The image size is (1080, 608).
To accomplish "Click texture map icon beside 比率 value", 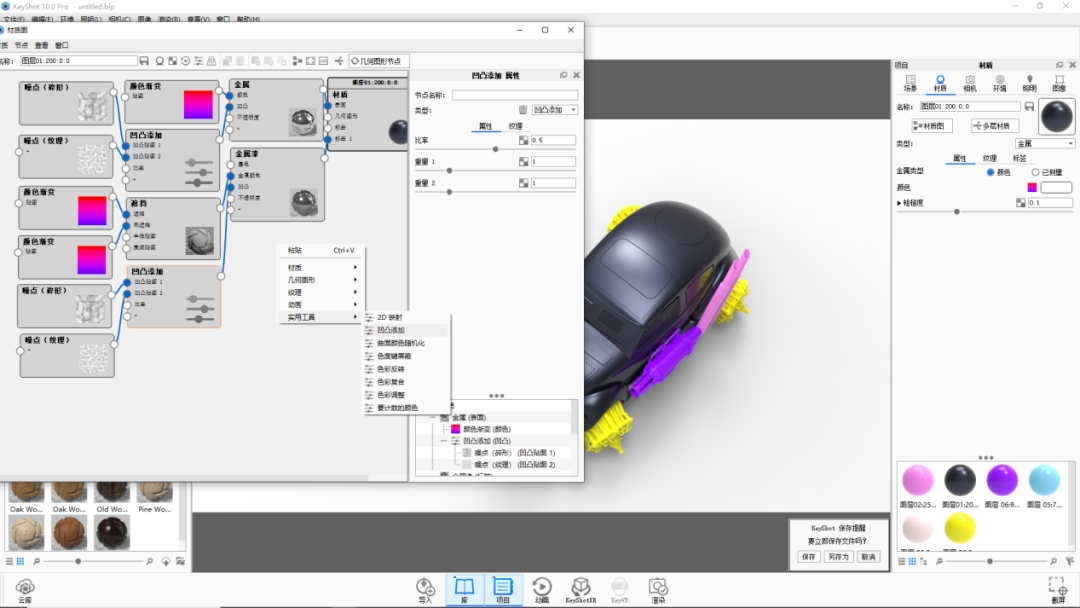I will 523,140.
